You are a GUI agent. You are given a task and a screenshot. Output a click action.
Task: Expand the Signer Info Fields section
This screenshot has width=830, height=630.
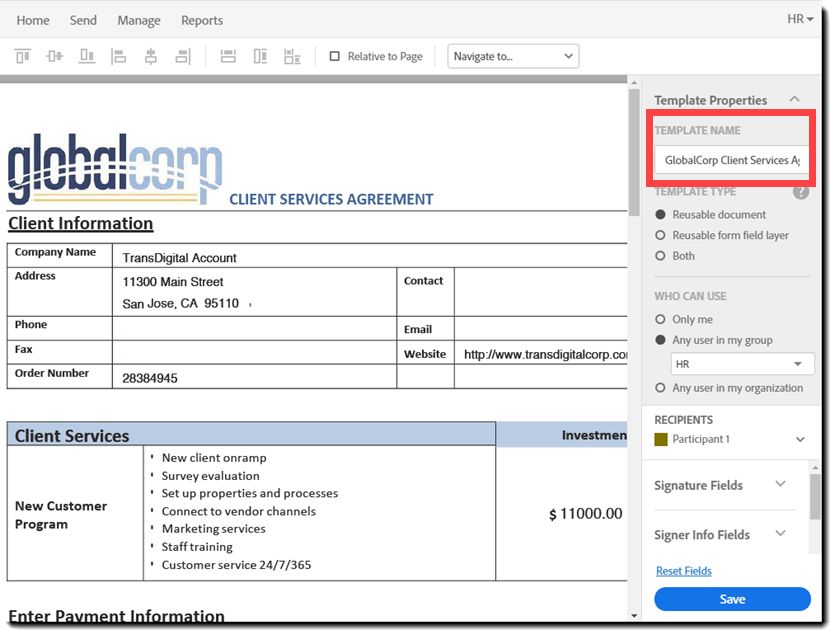click(780, 533)
